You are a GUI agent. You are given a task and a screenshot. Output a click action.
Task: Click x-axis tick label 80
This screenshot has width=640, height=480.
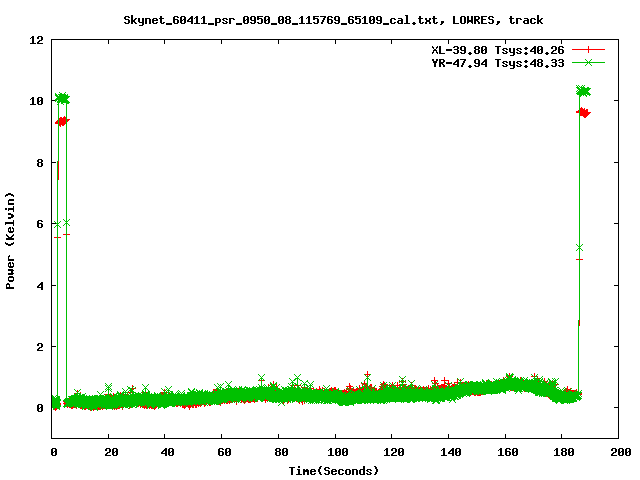click(x=281, y=452)
